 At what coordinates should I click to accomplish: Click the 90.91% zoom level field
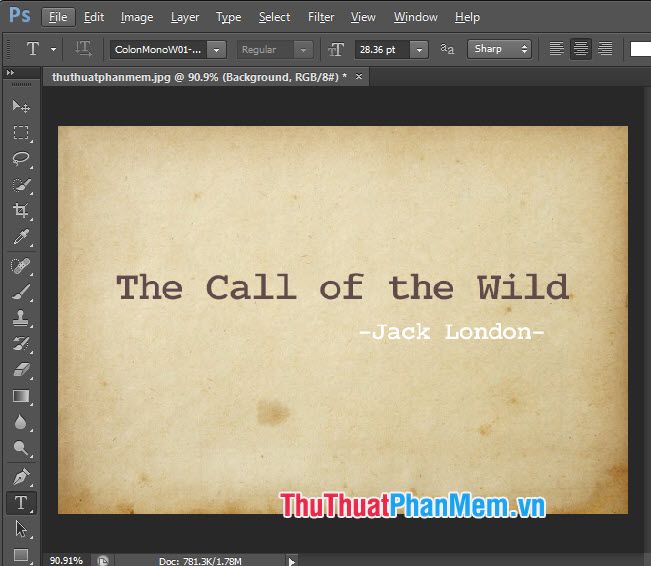[66, 561]
